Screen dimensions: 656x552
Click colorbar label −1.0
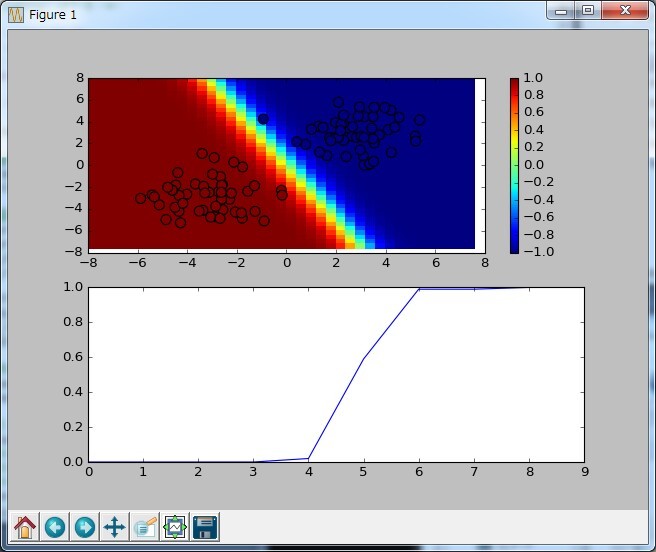tap(538, 252)
